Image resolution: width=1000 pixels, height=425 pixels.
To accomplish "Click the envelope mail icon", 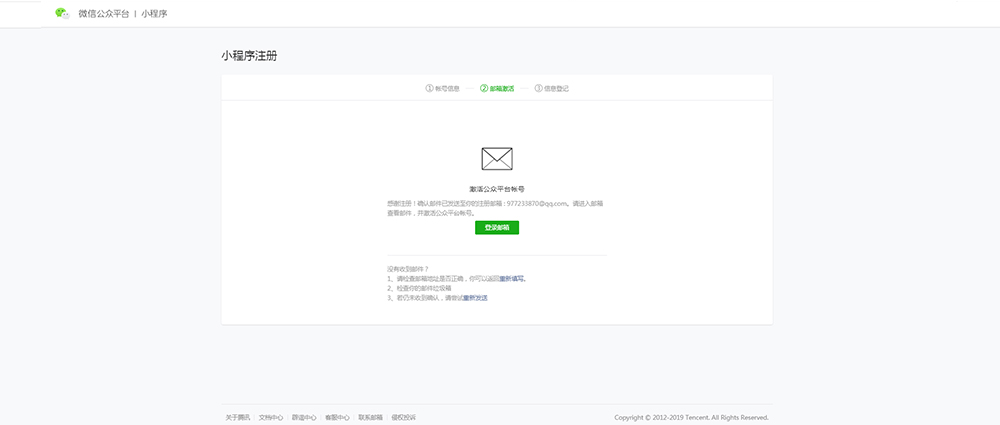I will tap(497, 159).
